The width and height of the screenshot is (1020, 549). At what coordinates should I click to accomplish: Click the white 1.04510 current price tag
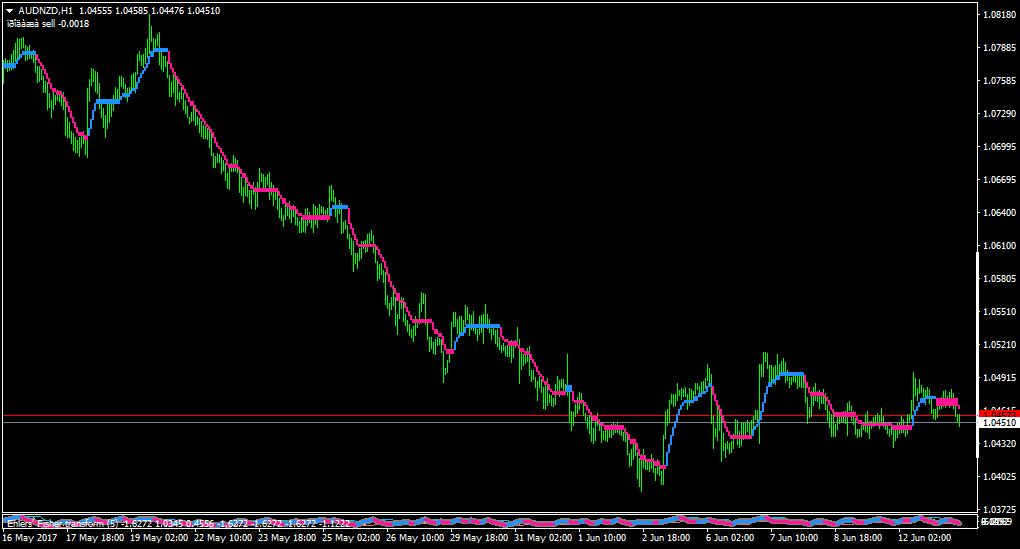[x=999, y=423]
